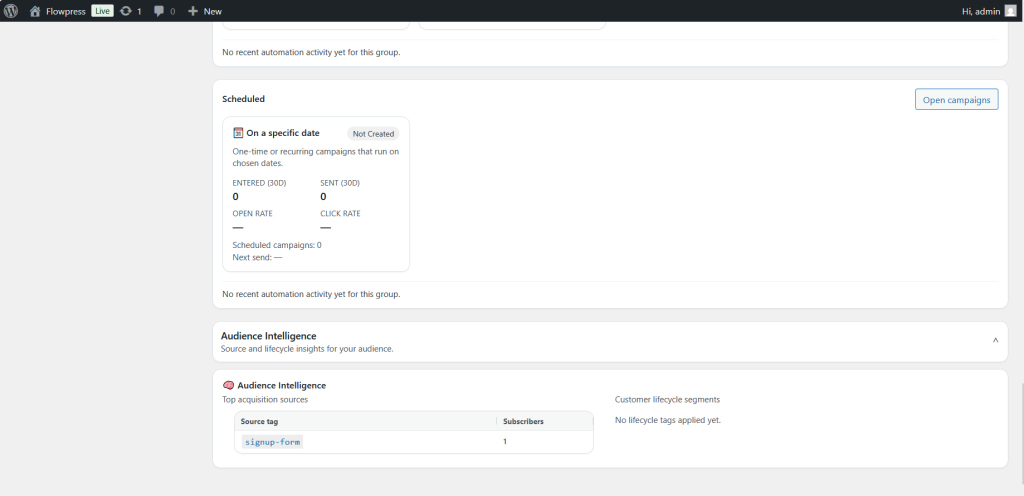The height and width of the screenshot is (496, 1024).
Task: Click the home icon beside Flowpress
Action: click(35, 11)
